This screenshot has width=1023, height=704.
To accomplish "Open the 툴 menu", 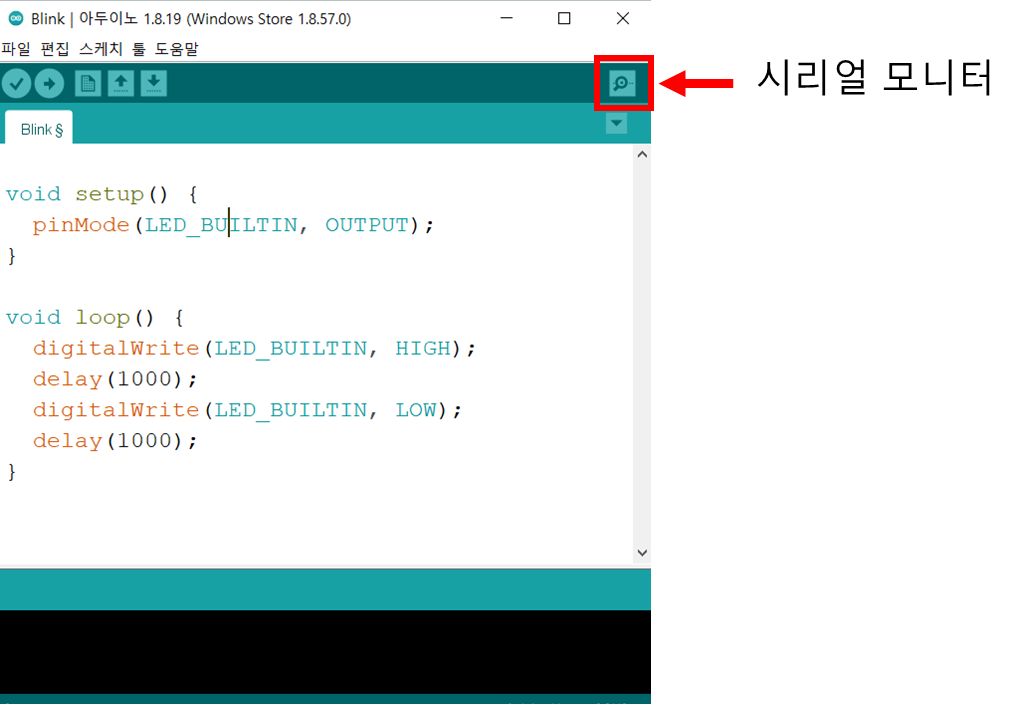I will point(139,49).
